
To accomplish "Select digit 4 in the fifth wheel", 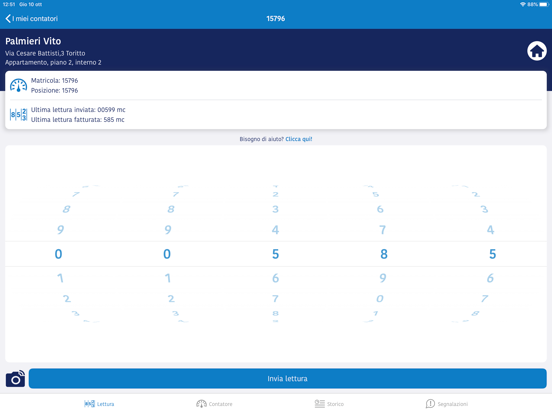I will click(x=490, y=230).
